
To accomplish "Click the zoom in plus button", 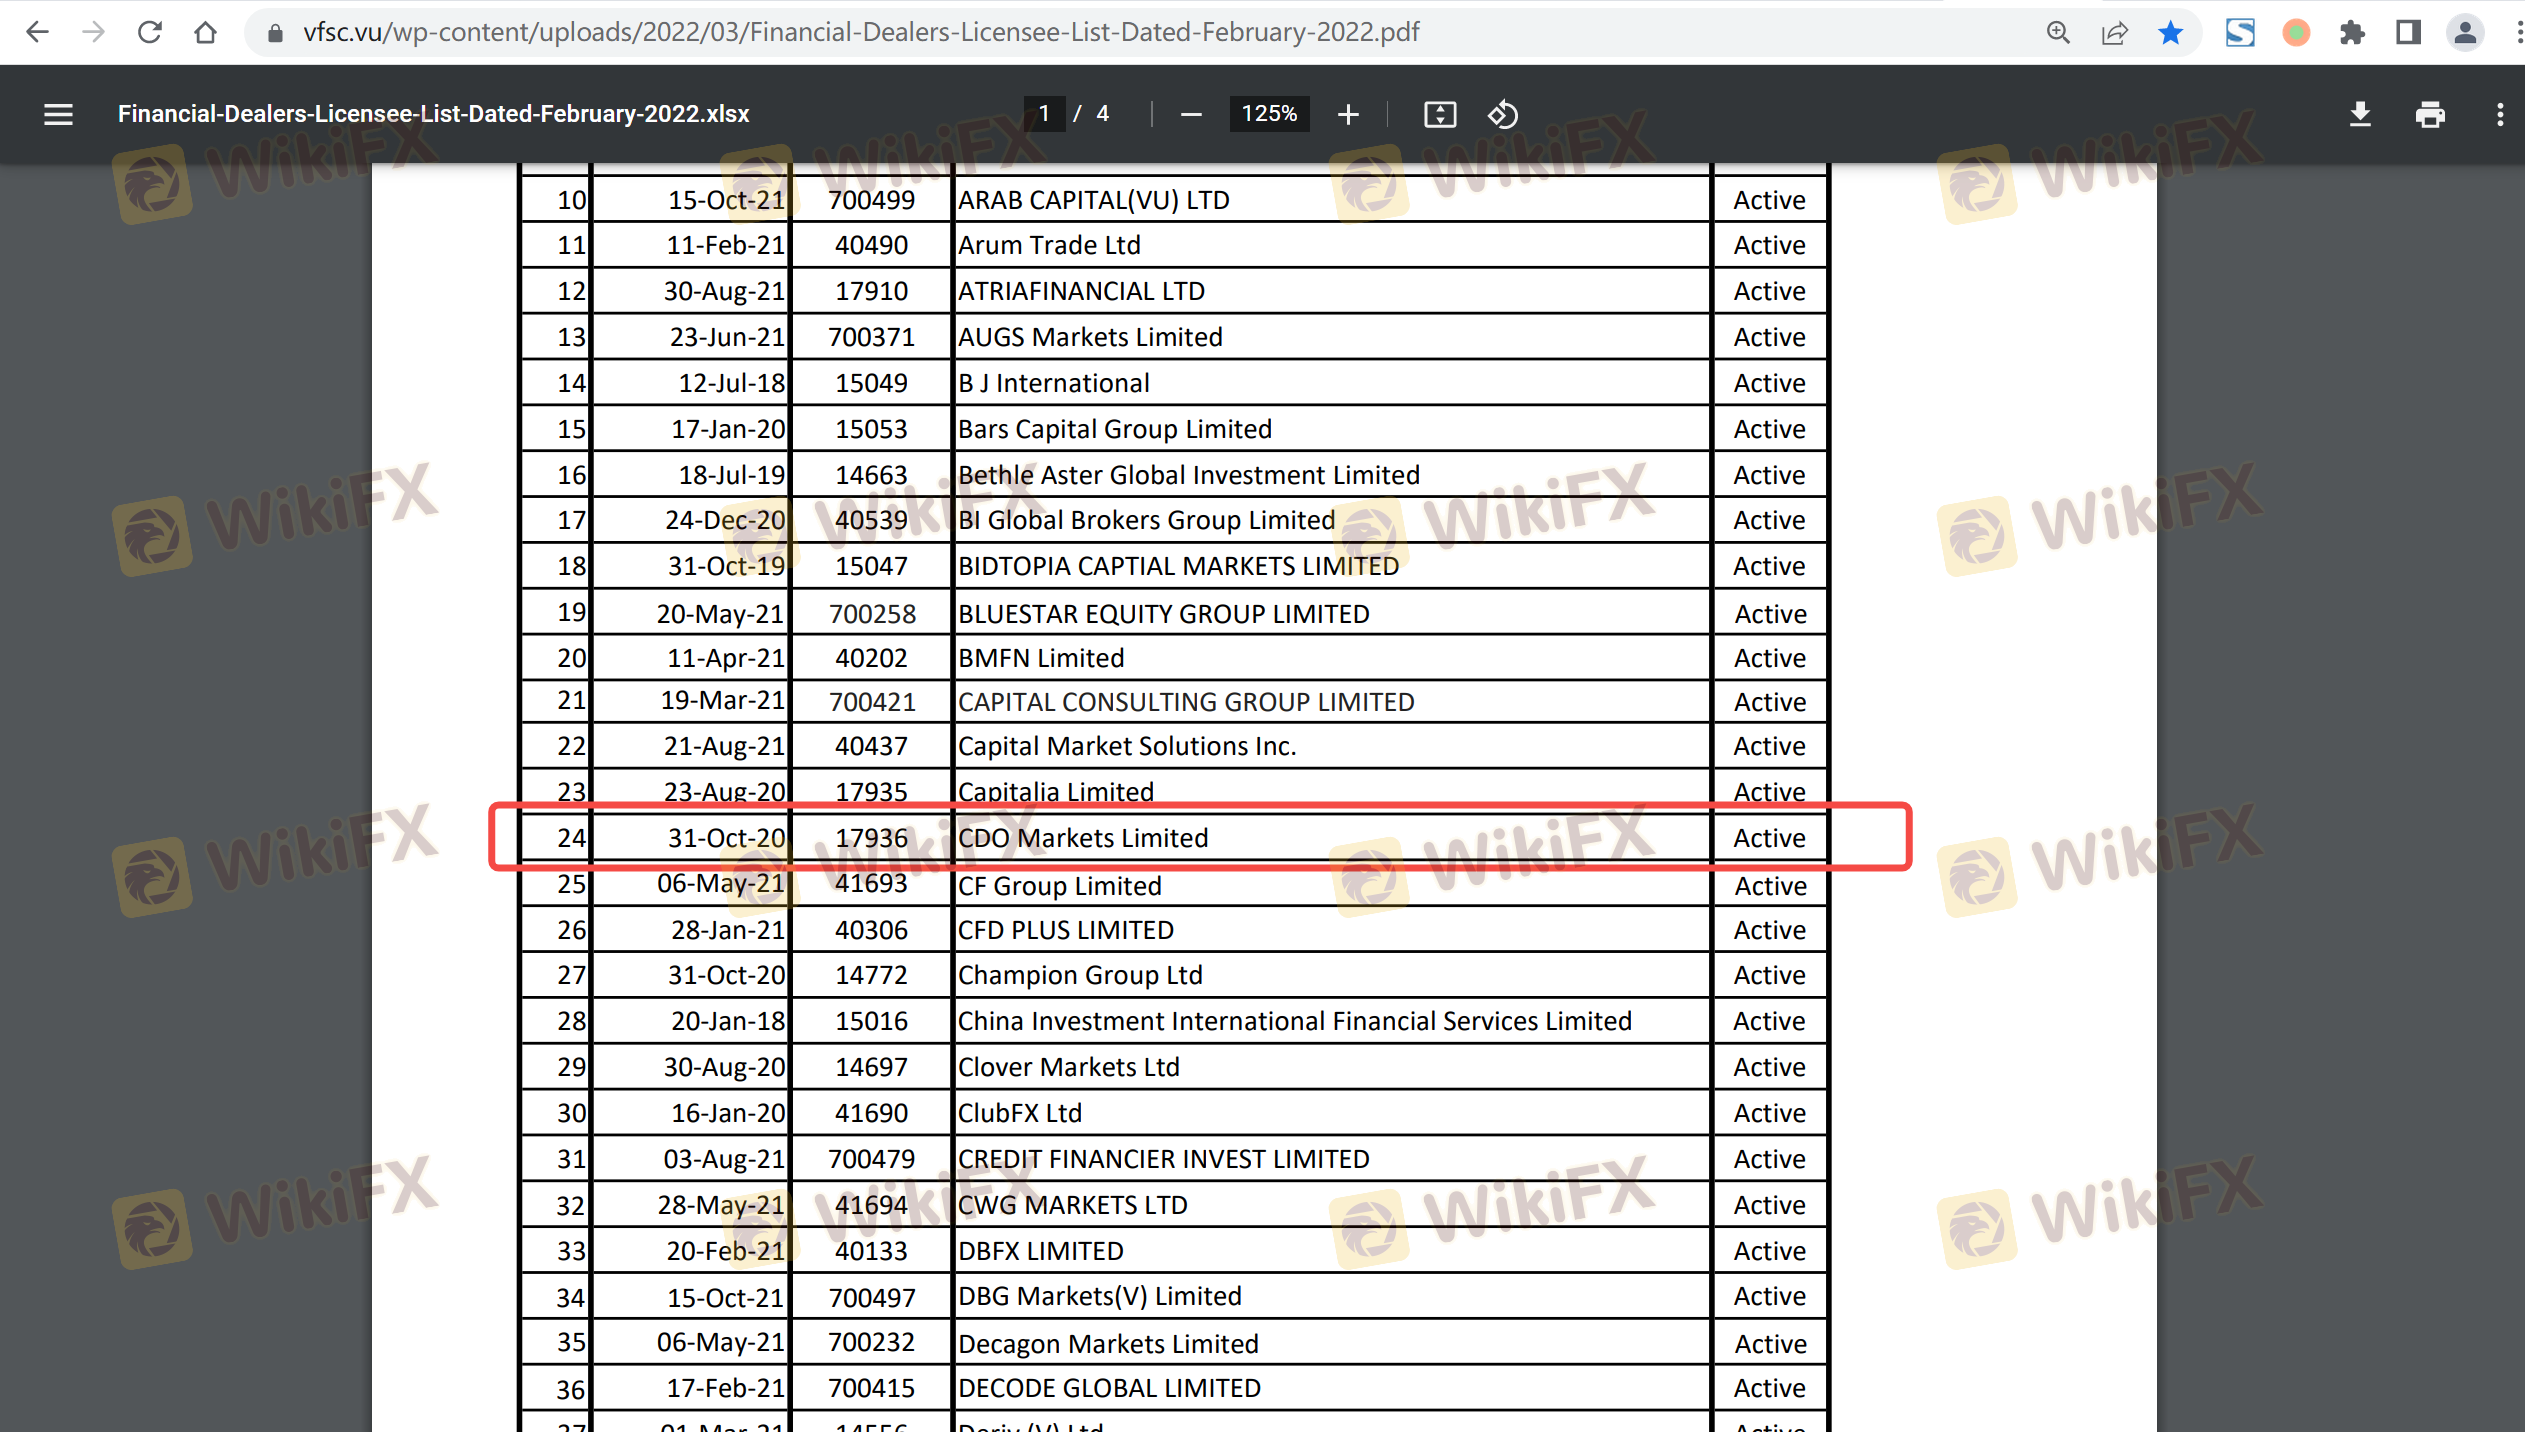I will pos(1347,114).
